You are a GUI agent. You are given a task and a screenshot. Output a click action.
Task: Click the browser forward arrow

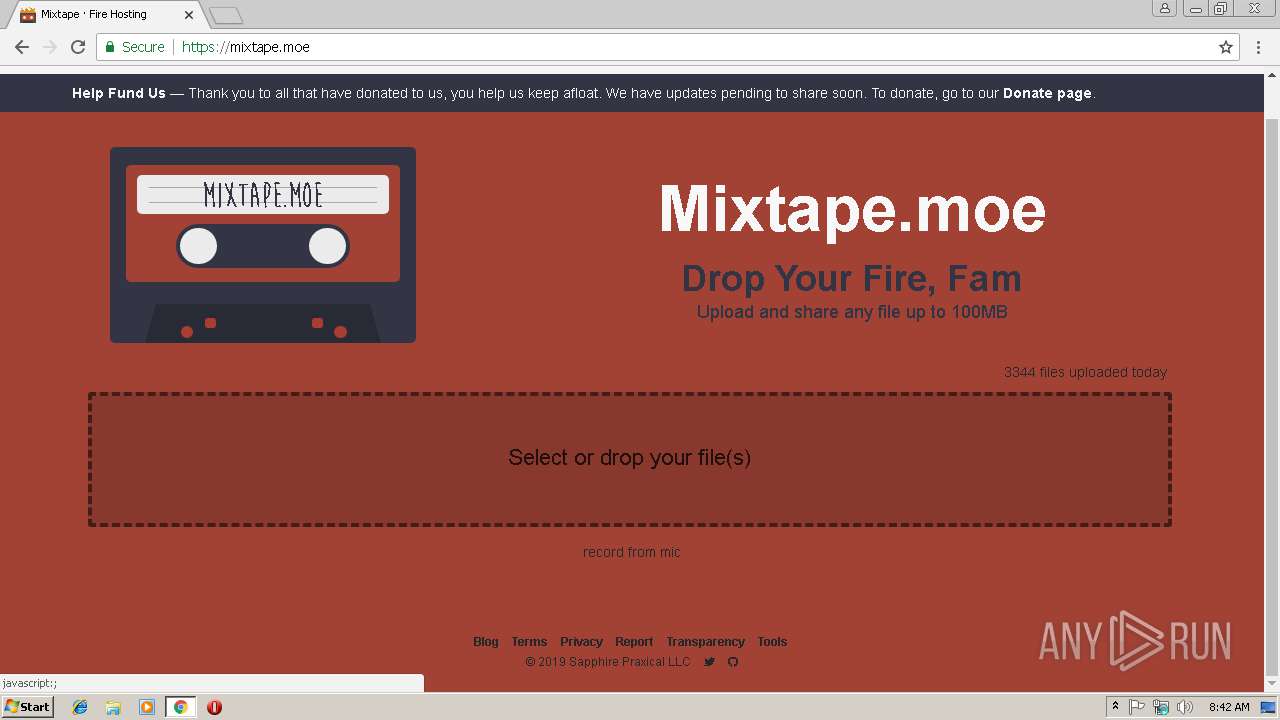pos(49,47)
